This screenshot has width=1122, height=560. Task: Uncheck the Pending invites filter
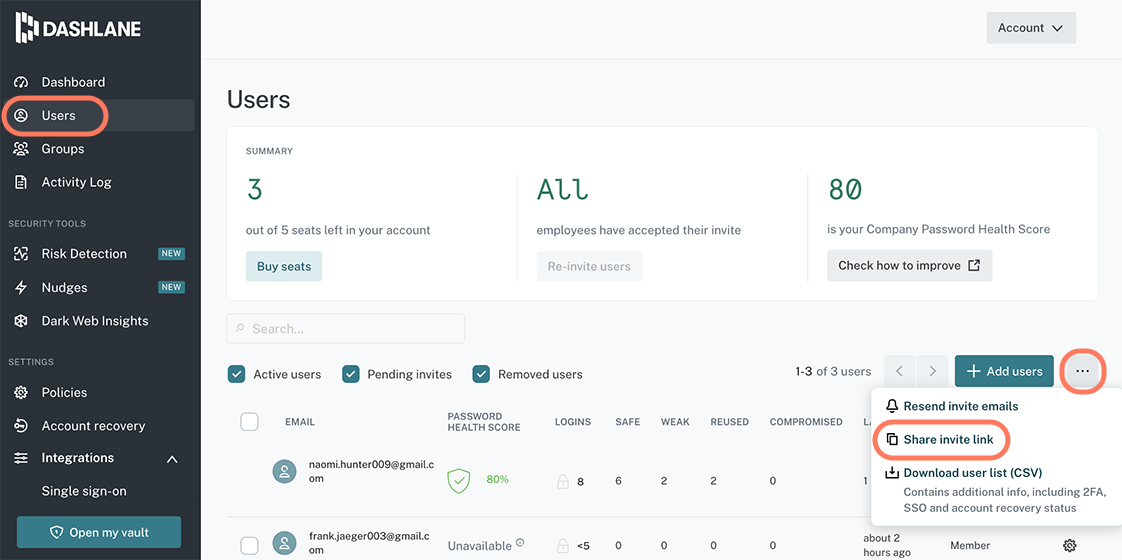(x=351, y=374)
